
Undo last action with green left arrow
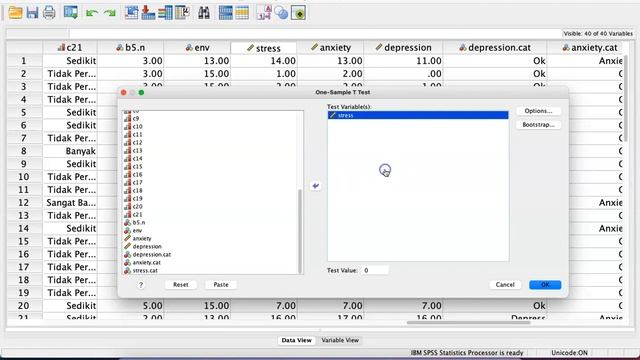tap(92, 13)
